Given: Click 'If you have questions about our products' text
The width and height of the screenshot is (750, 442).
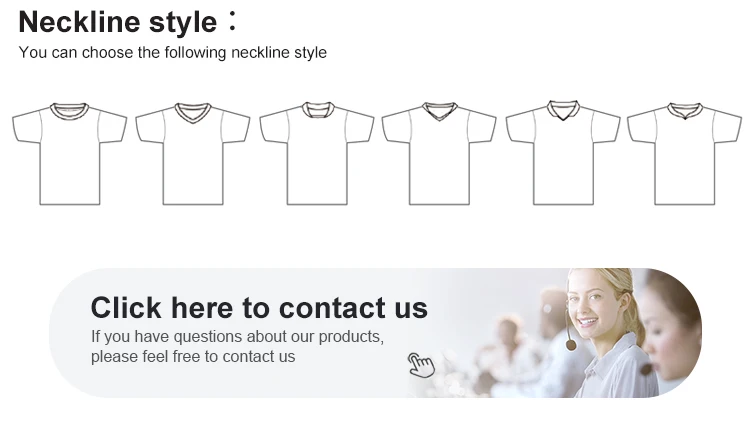Looking at the screenshot, I should pos(237,336).
